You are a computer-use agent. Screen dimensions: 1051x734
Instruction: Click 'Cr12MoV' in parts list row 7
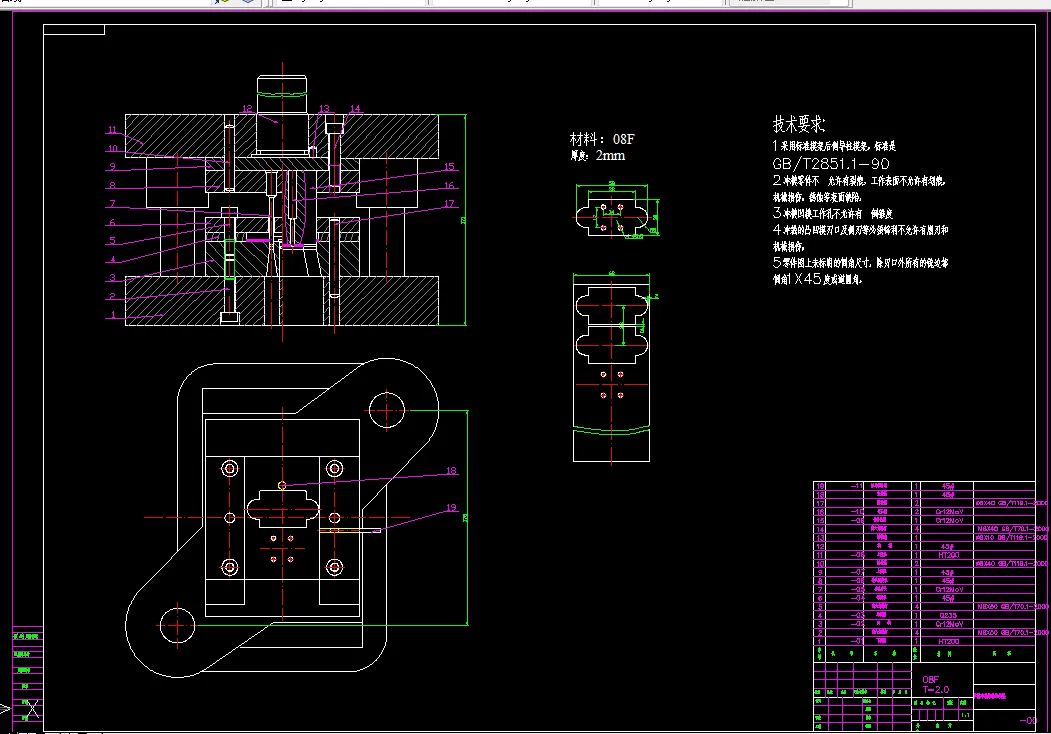pyautogui.click(x=949, y=590)
